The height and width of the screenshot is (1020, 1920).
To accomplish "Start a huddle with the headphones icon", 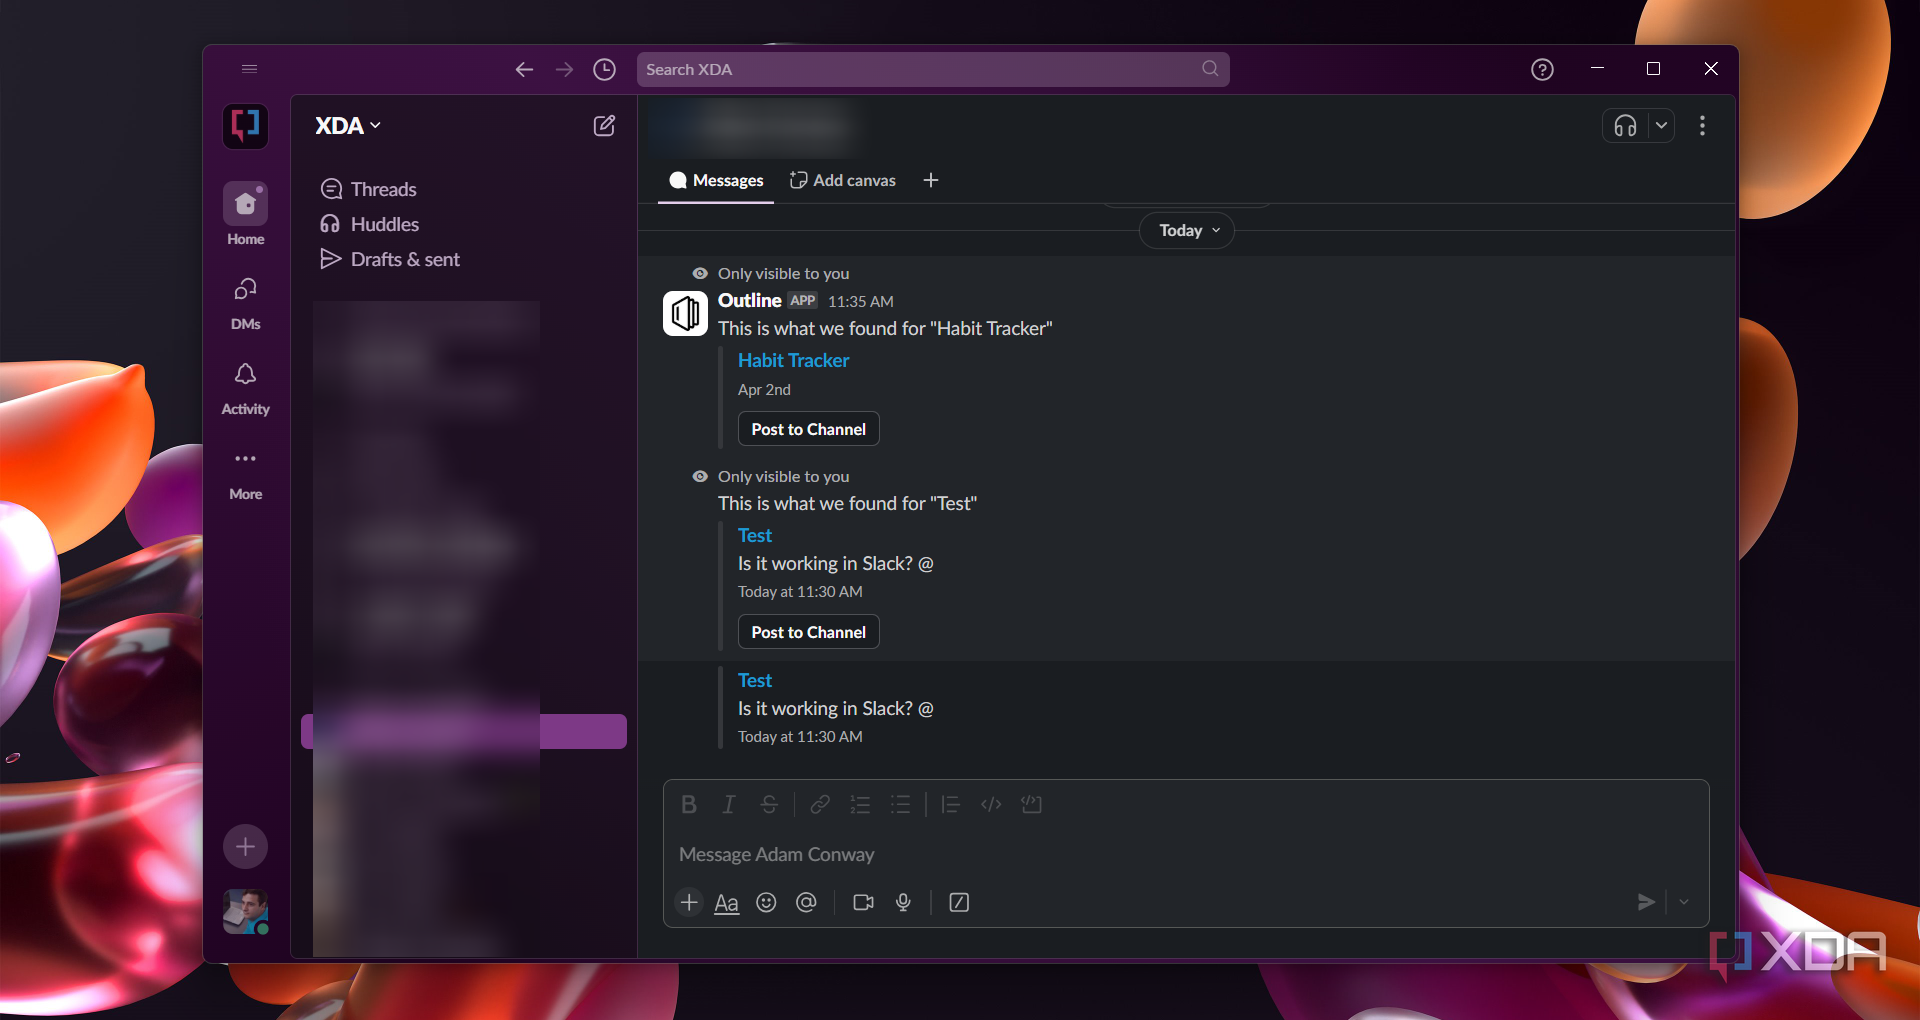I will point(1625,126).
